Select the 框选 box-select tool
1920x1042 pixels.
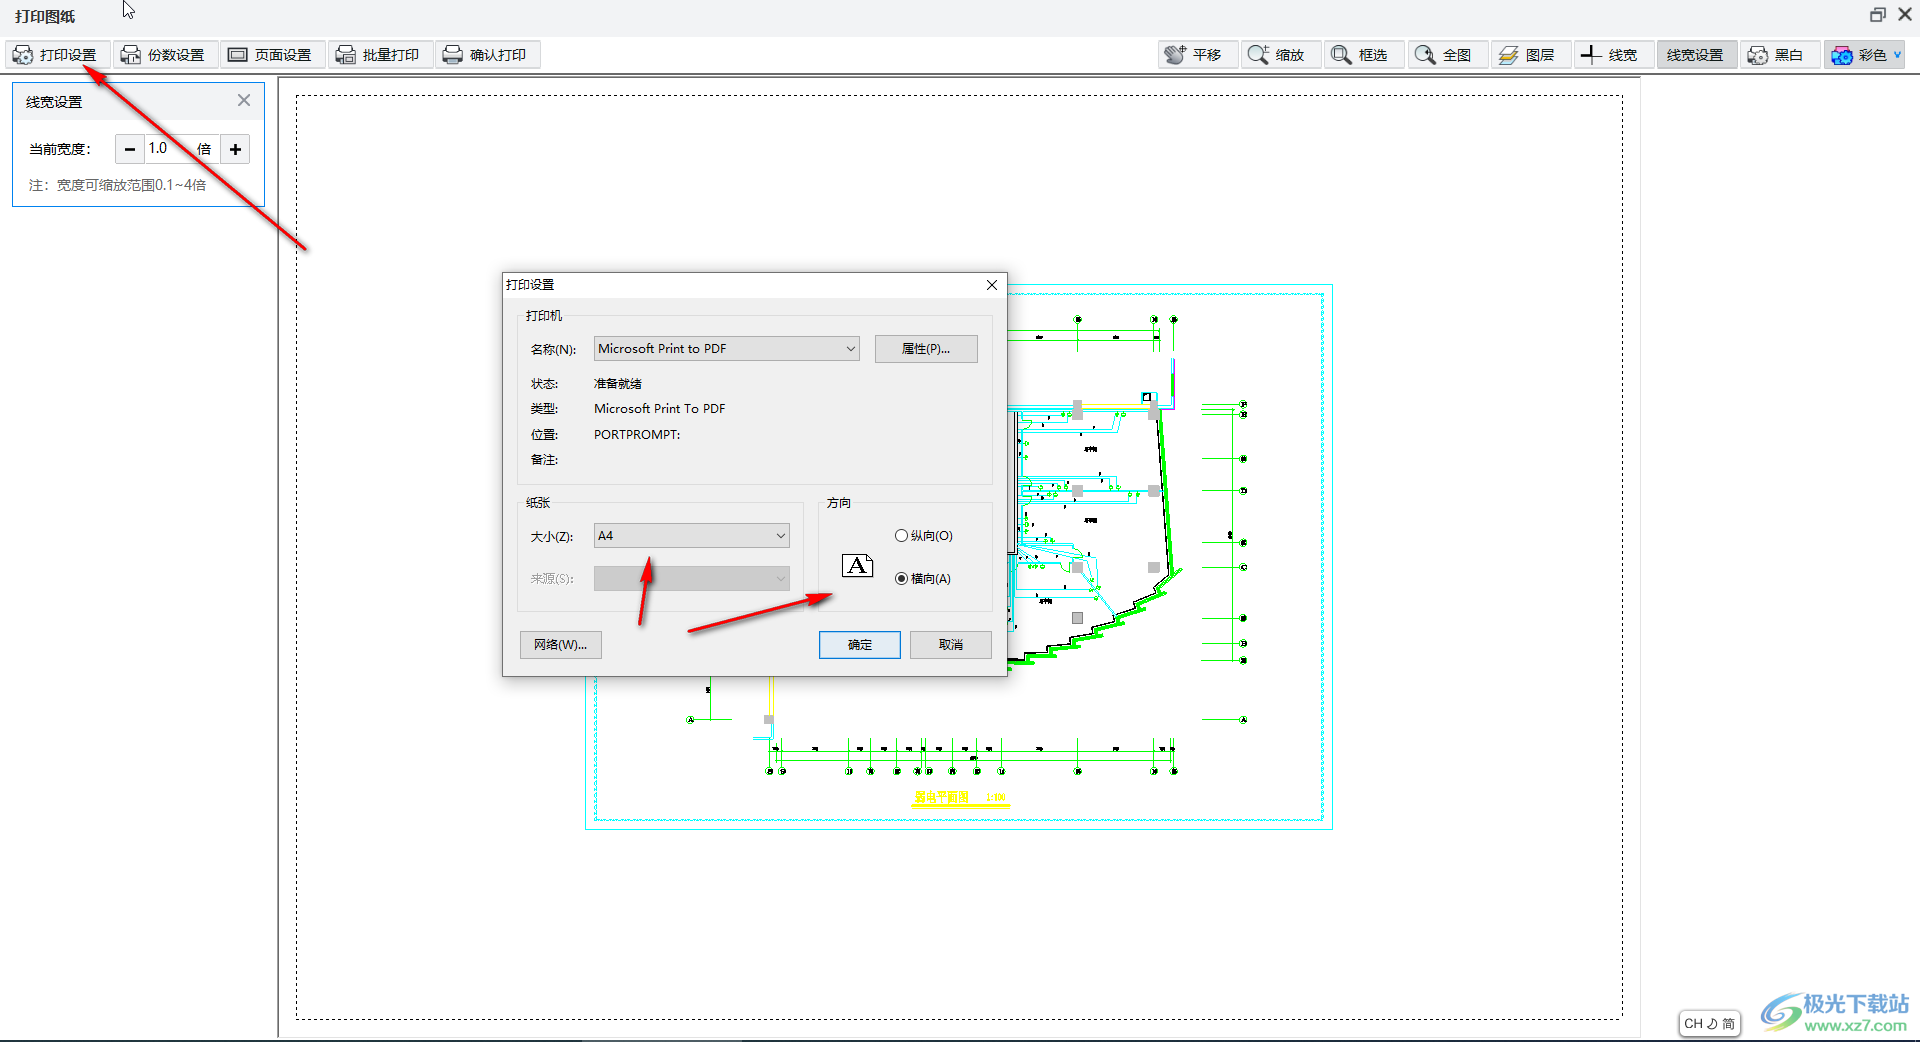[x=1363, y=55]
